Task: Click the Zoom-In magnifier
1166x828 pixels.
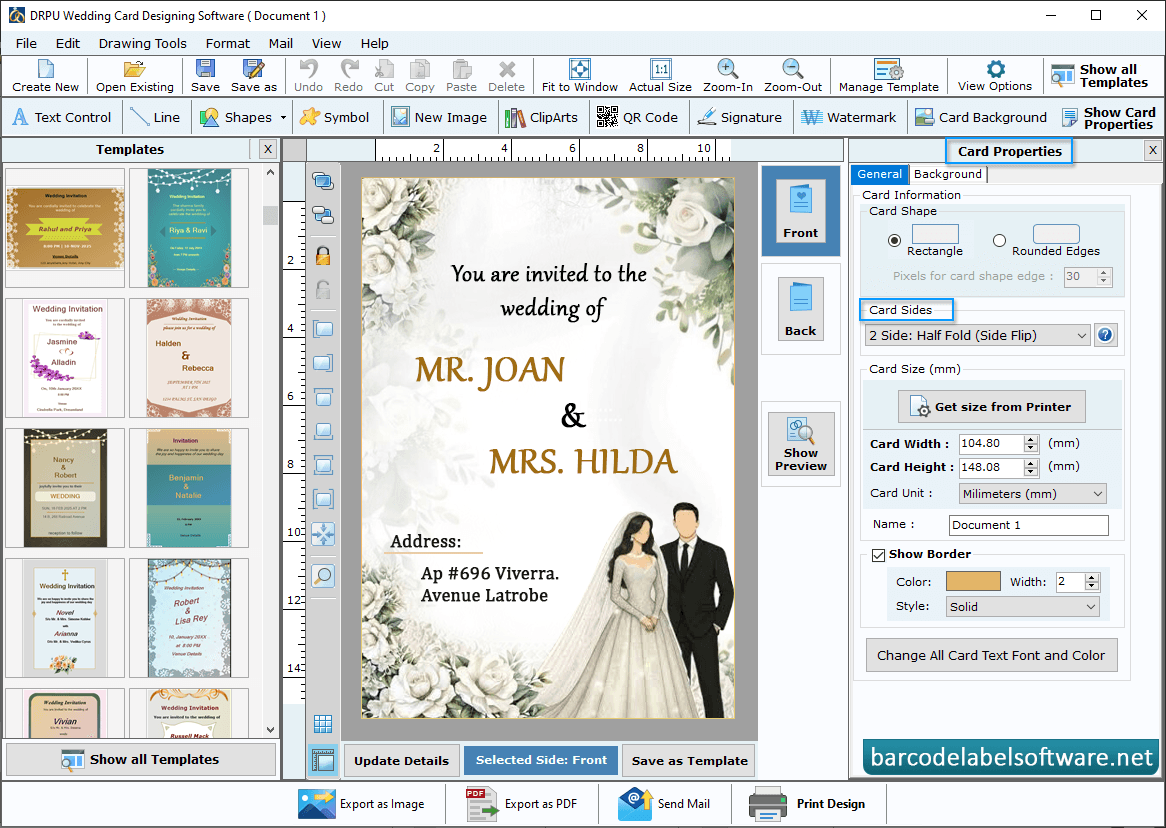Action: [727, 69]
